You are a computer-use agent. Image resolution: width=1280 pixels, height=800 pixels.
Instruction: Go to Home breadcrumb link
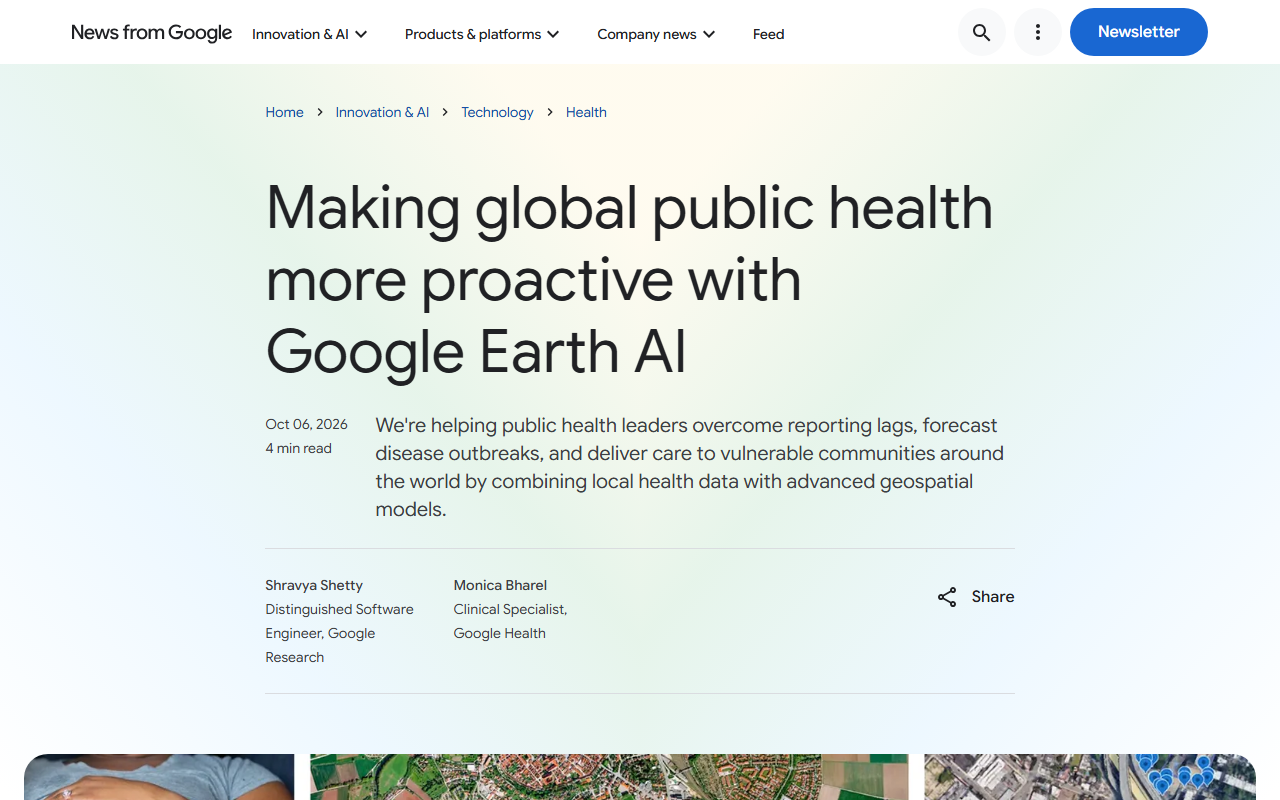(284, 112)
